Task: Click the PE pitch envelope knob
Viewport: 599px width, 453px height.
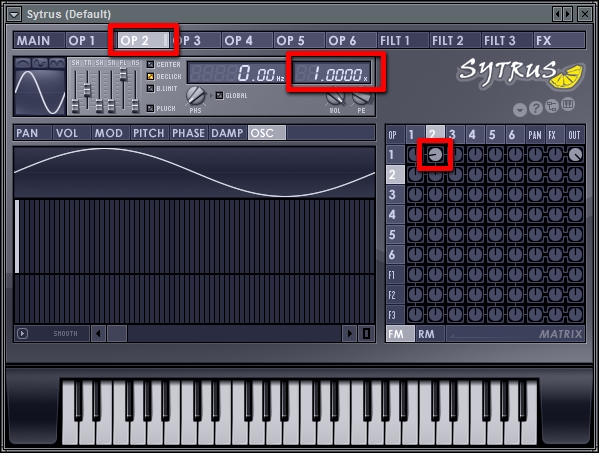Action: coord(361,99)
